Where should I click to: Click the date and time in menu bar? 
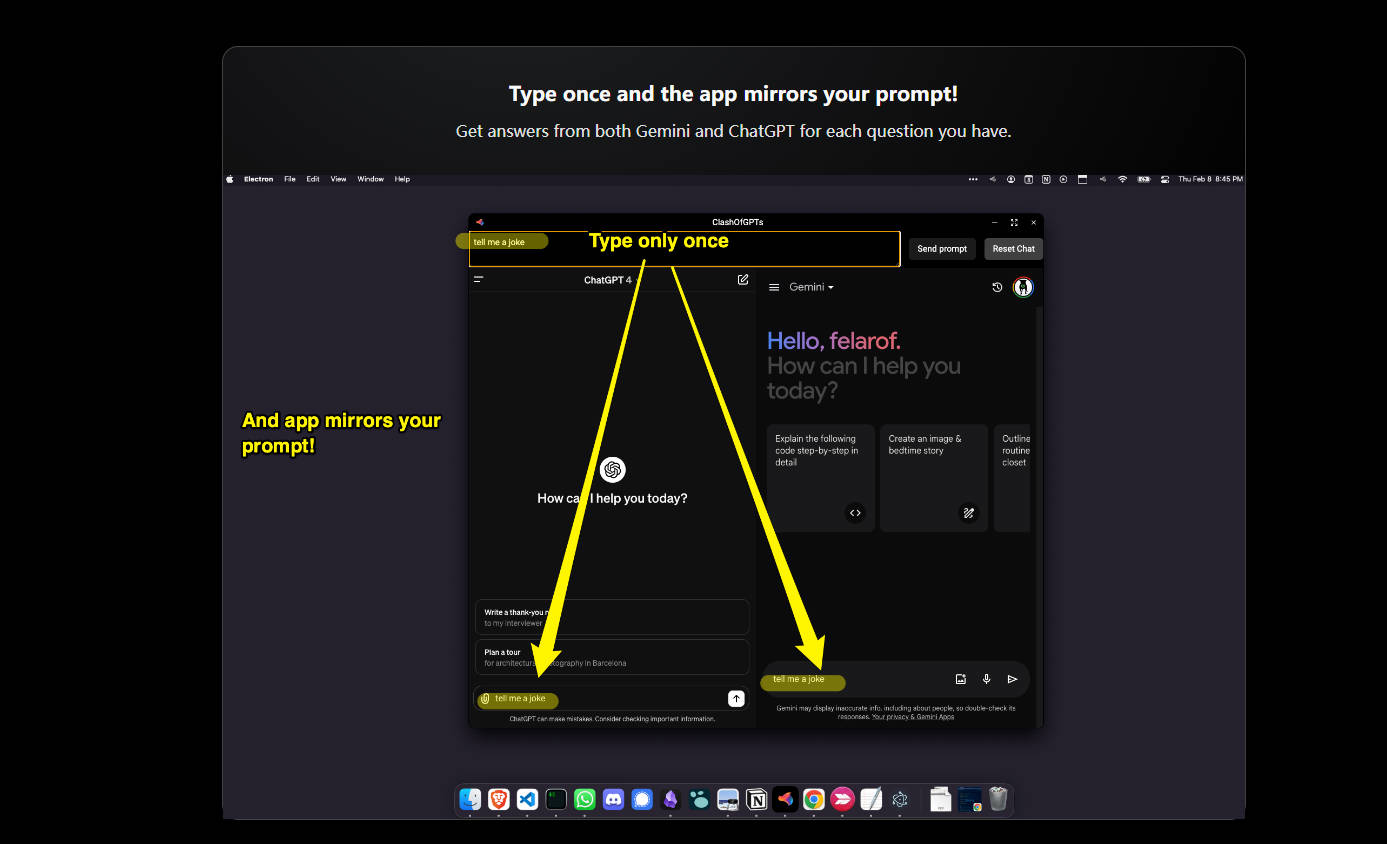pos(1210,179)
